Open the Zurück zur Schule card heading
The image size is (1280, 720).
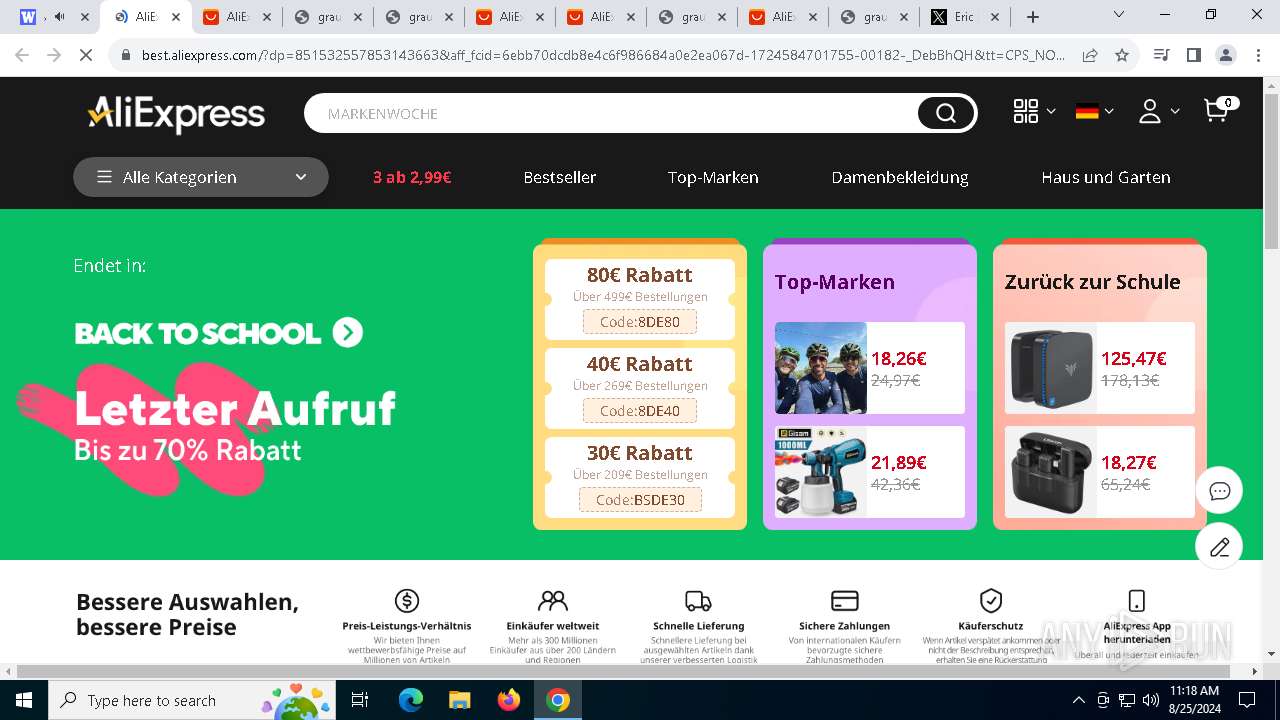coord(1092,282)
